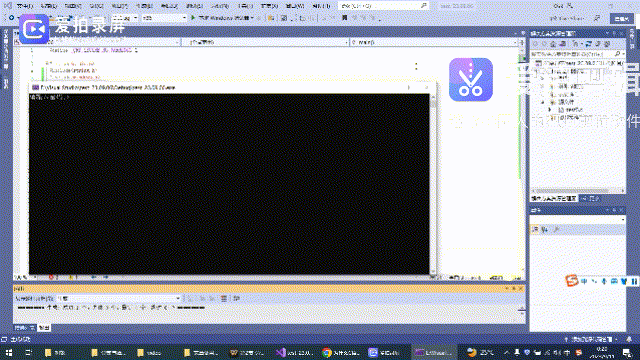This screenshot has height=360, width=640.
Task: Click the main function dropdown in navigation bar
Action: coord(434,42)
